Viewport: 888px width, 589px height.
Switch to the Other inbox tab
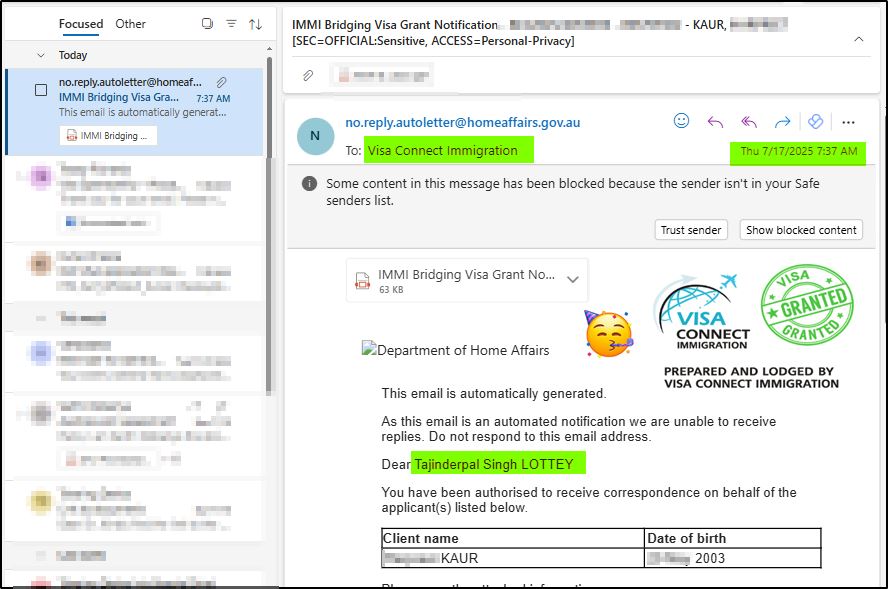(x=130, y=24)
